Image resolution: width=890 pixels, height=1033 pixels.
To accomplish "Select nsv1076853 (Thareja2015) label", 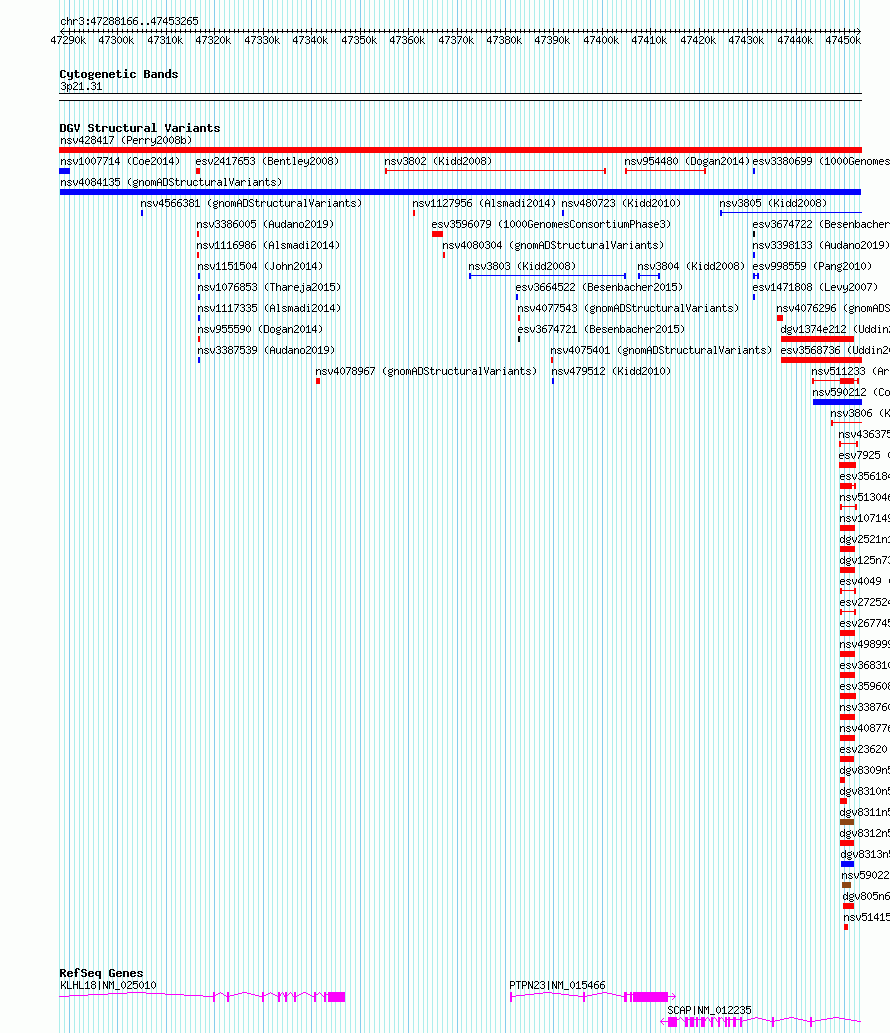I will coord(269,288).
